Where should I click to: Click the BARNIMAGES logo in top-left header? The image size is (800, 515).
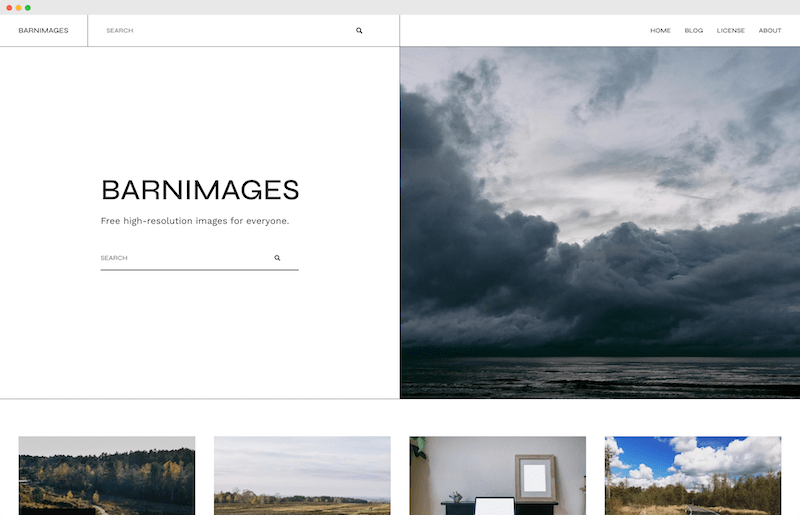pyautogui.click(x=43, y=31)
